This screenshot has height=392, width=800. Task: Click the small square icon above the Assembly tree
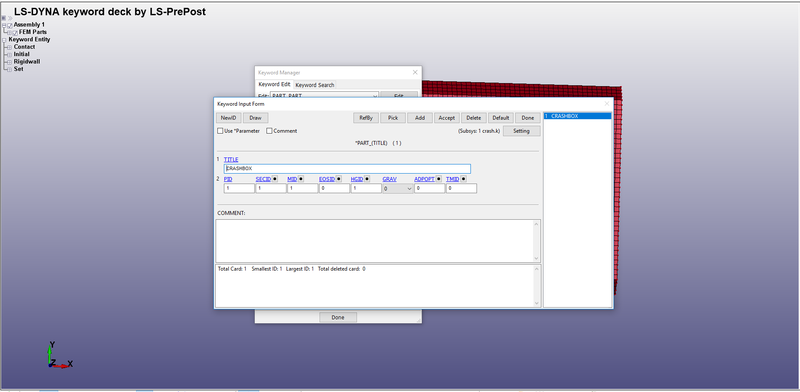[4, 18]
